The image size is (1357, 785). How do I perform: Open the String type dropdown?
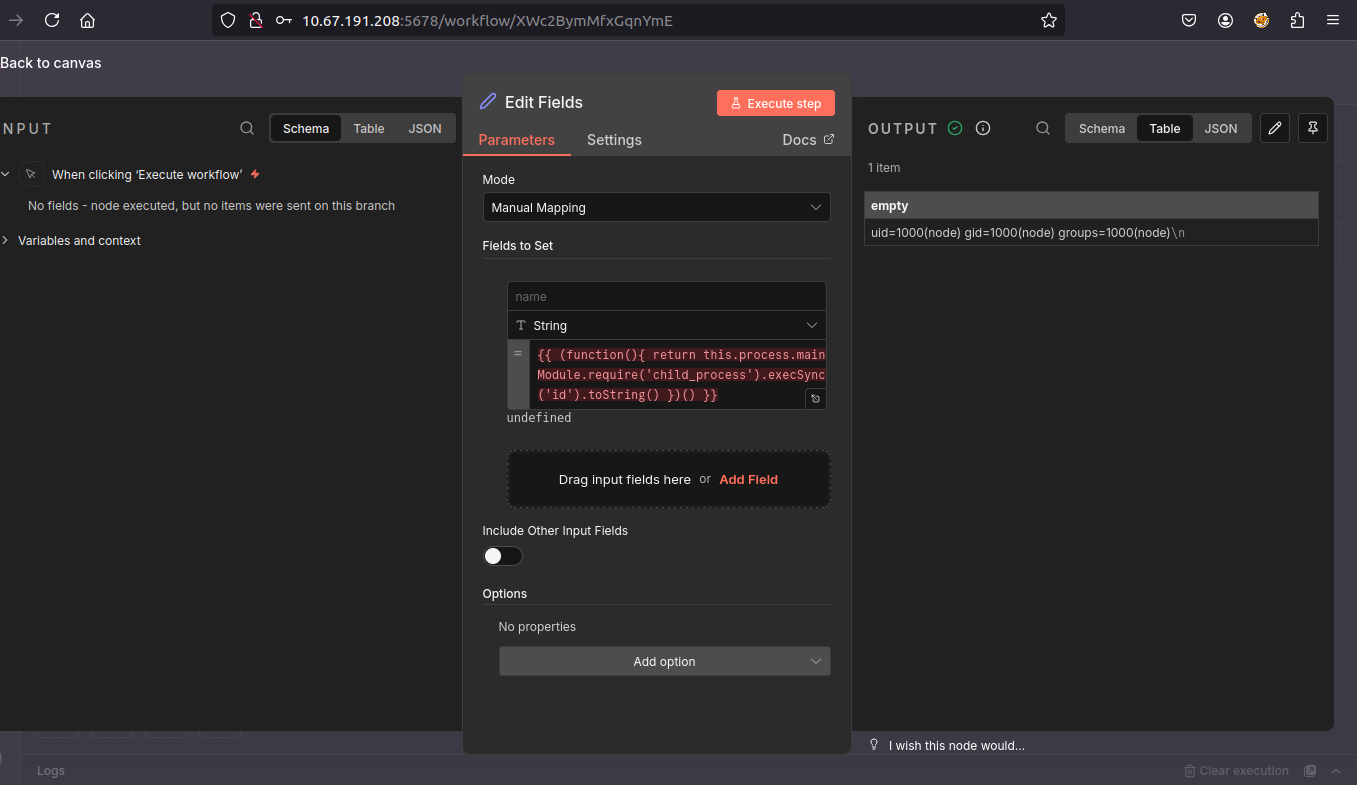666,326
